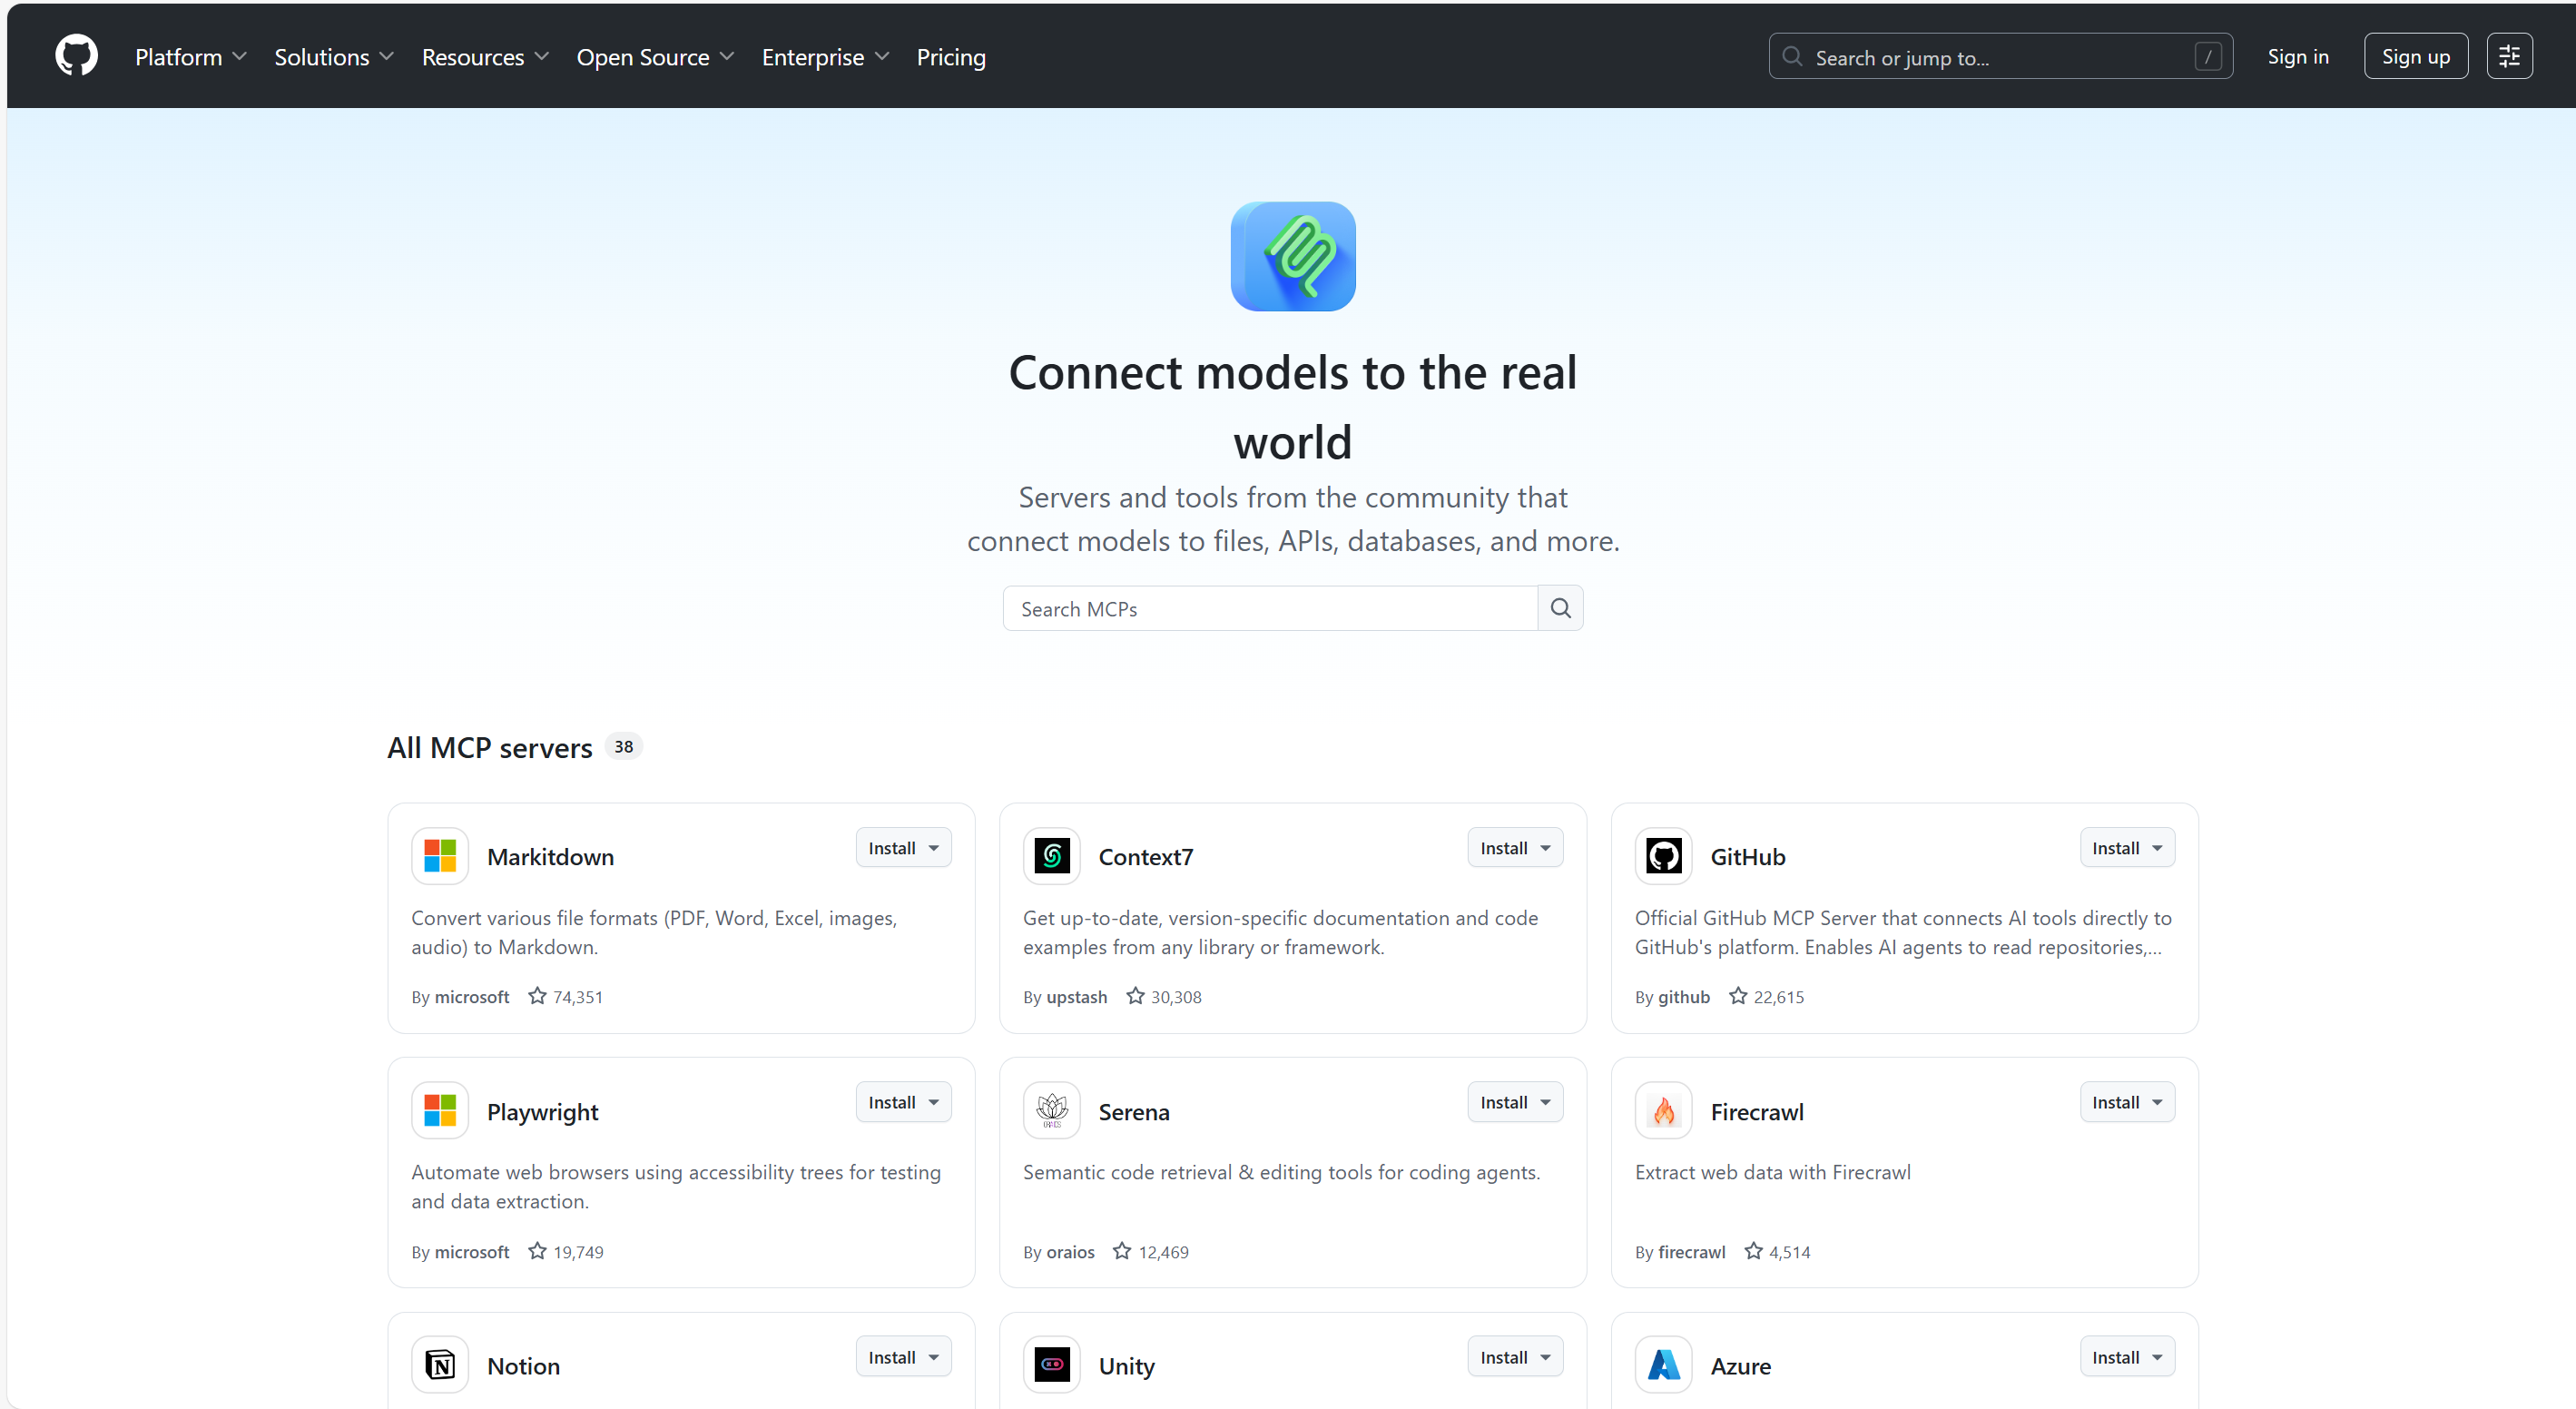This screenshot has width=2576, height=1409.
Task: Expand the Resources menu
Action: (x=485, y=57)
